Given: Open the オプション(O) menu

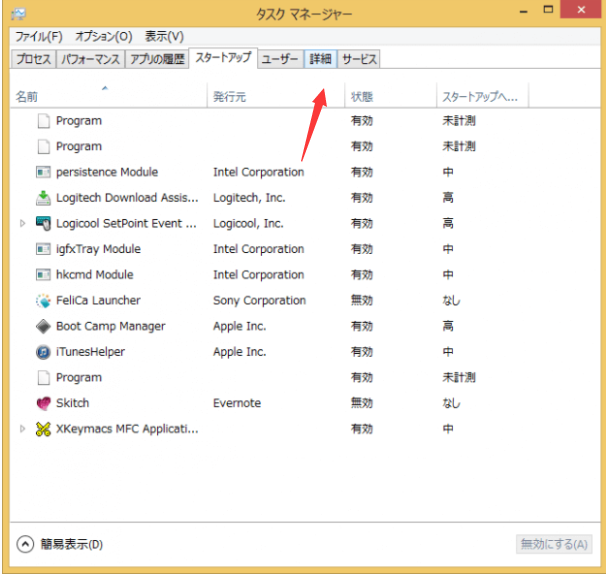Looking at the screenshot, I should [x=104, y=36].
